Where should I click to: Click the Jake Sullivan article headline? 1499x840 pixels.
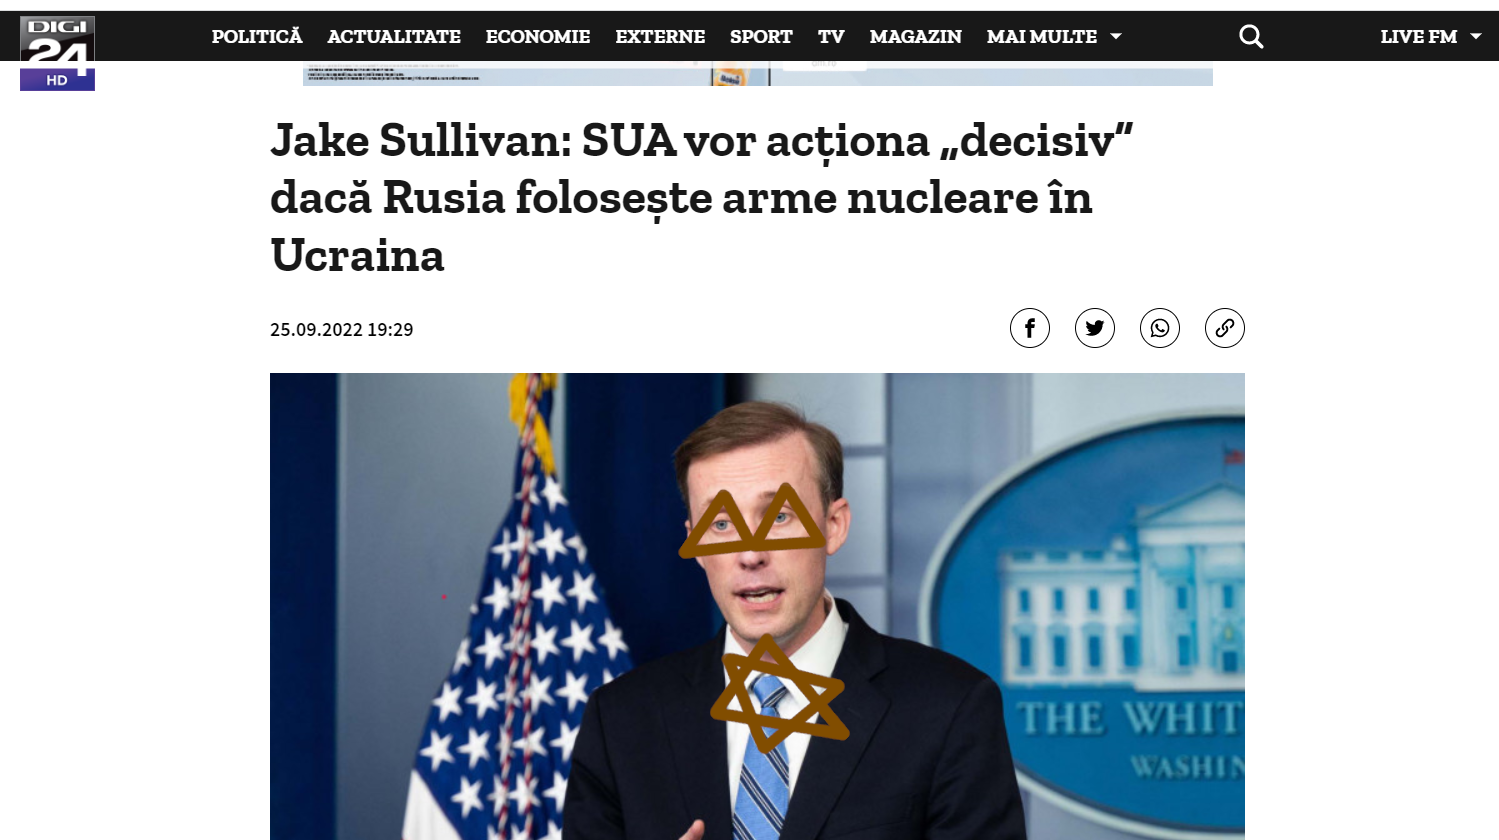point(701,198)
